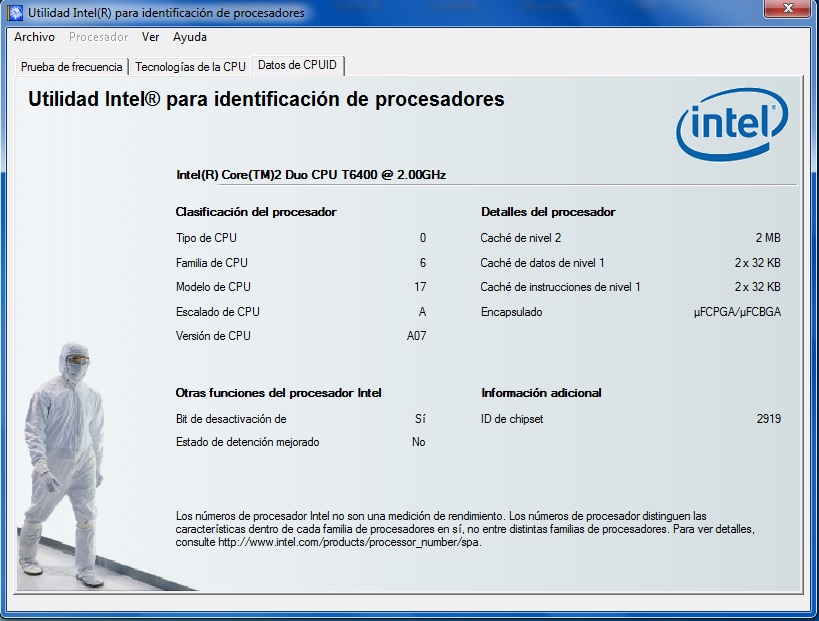Open the Procesador menu
This screenshot has height=621, width=819.
[x=99, y=37]
